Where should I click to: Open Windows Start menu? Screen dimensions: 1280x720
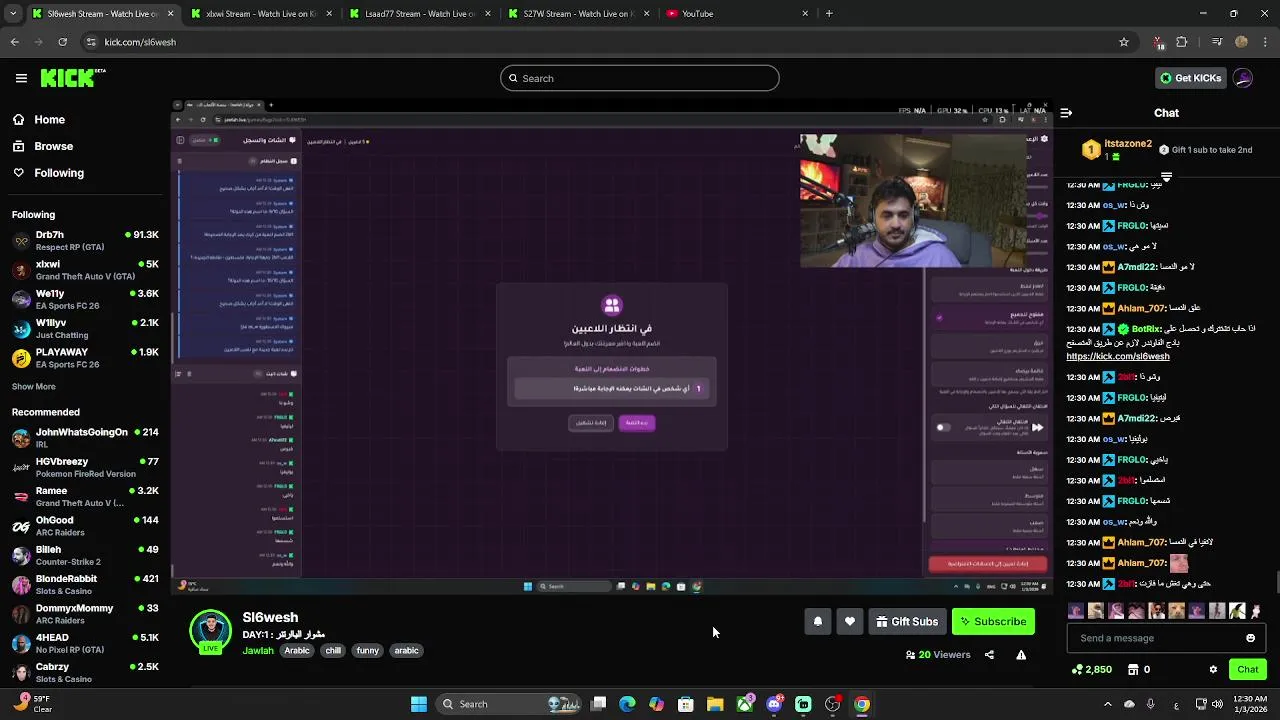[419, 704]
